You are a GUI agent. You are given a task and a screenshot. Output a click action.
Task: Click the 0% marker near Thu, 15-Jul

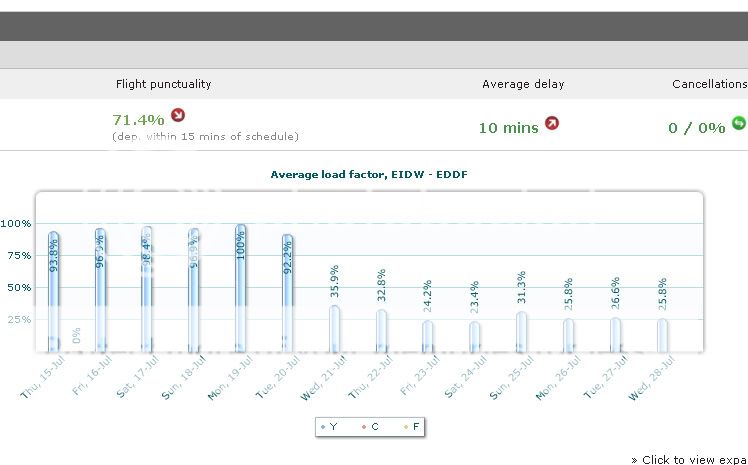(x=77, y=335)
